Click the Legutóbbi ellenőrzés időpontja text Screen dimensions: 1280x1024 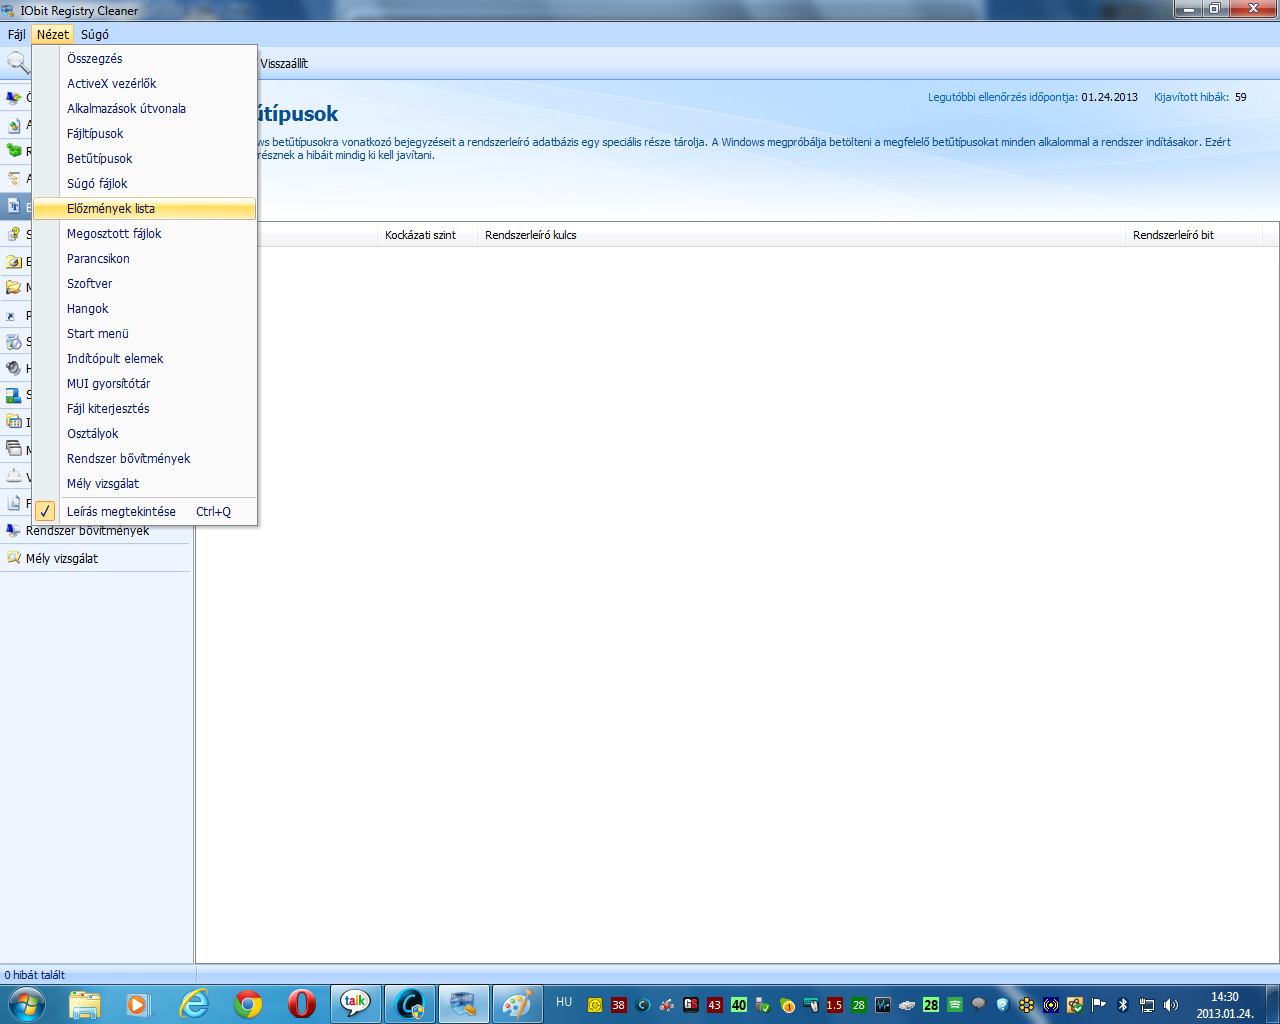point(1003,97)
